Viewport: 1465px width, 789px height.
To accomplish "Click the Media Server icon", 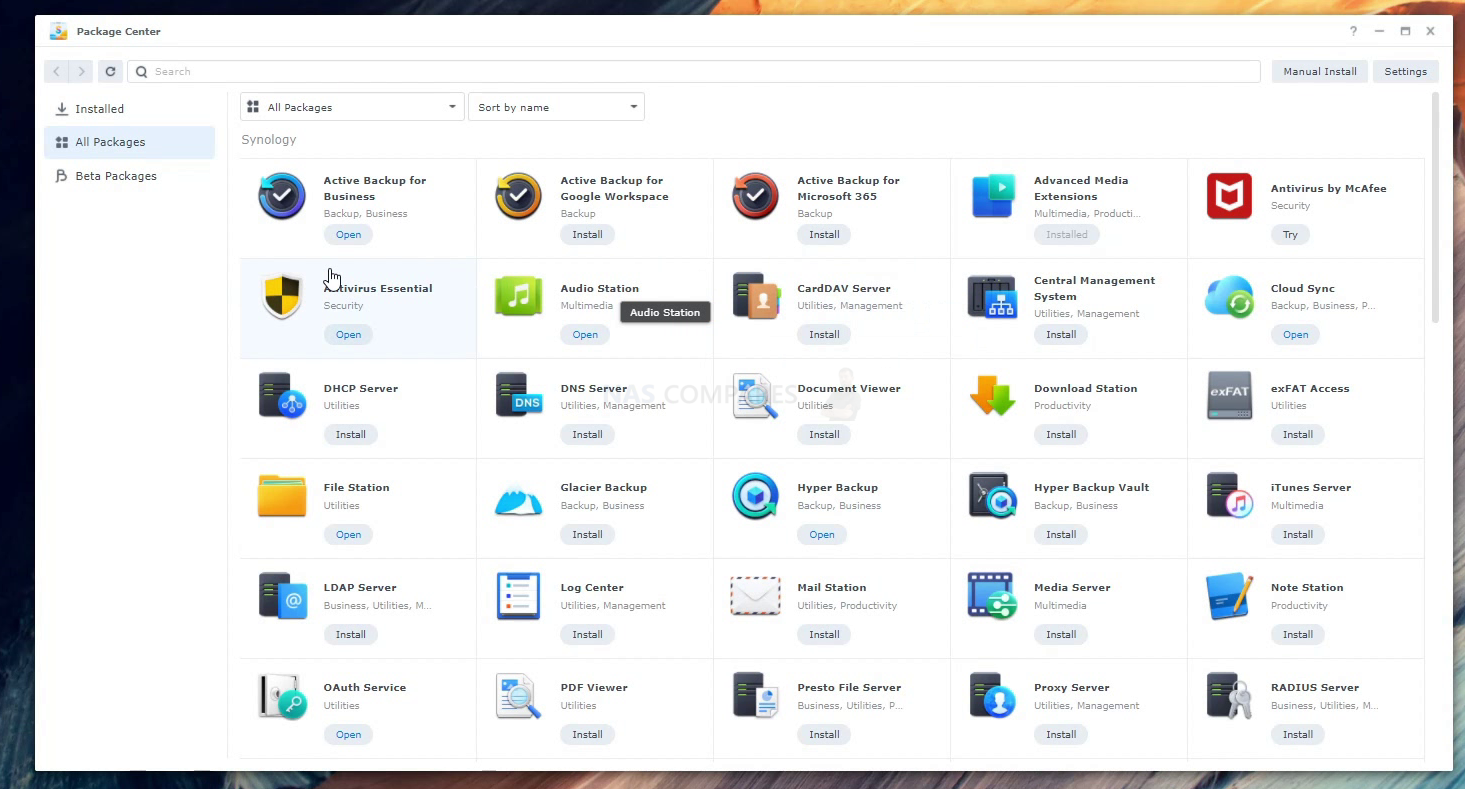I will coord(993,596).
